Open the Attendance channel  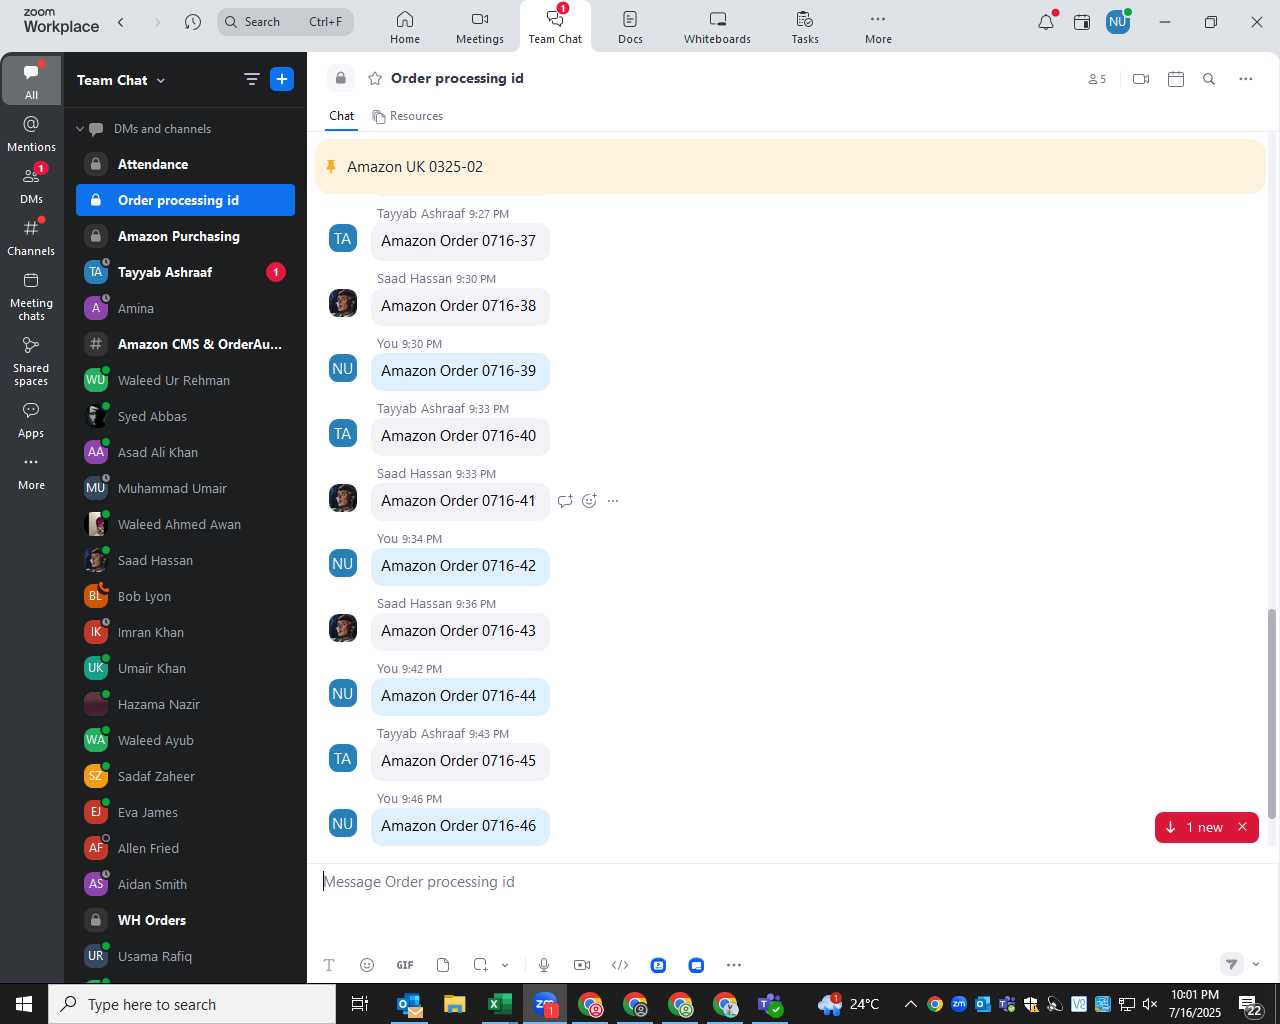[185, 164]
